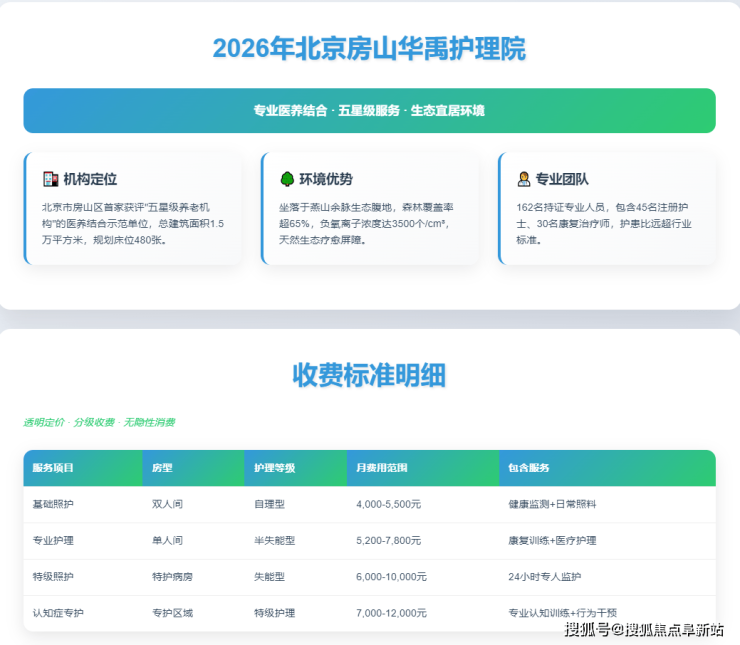Select the 专业团队 card heading
The width and height of the screenshot is (740, 645).
click(562, 179)
